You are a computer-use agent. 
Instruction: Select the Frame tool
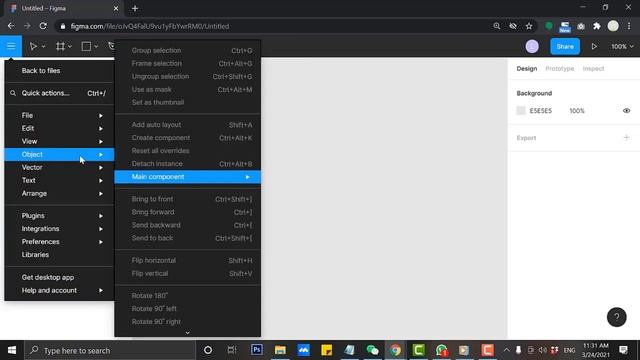60,47
